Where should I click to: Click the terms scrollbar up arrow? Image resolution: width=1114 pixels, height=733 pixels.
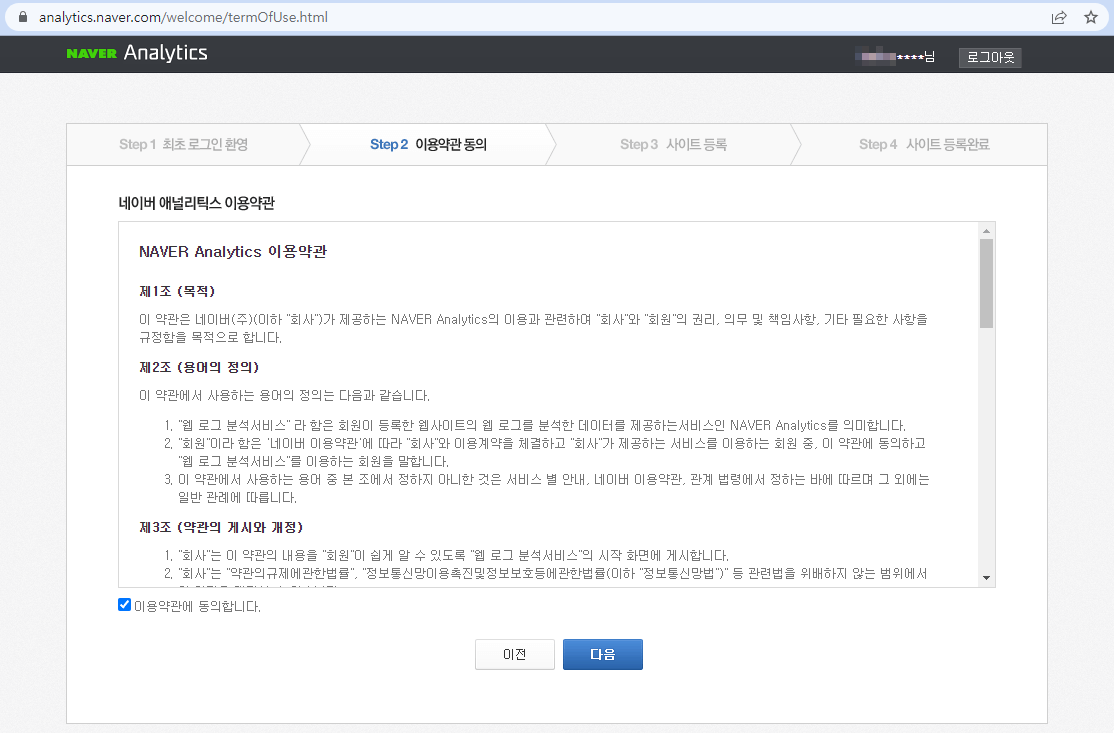click(986, 231)
